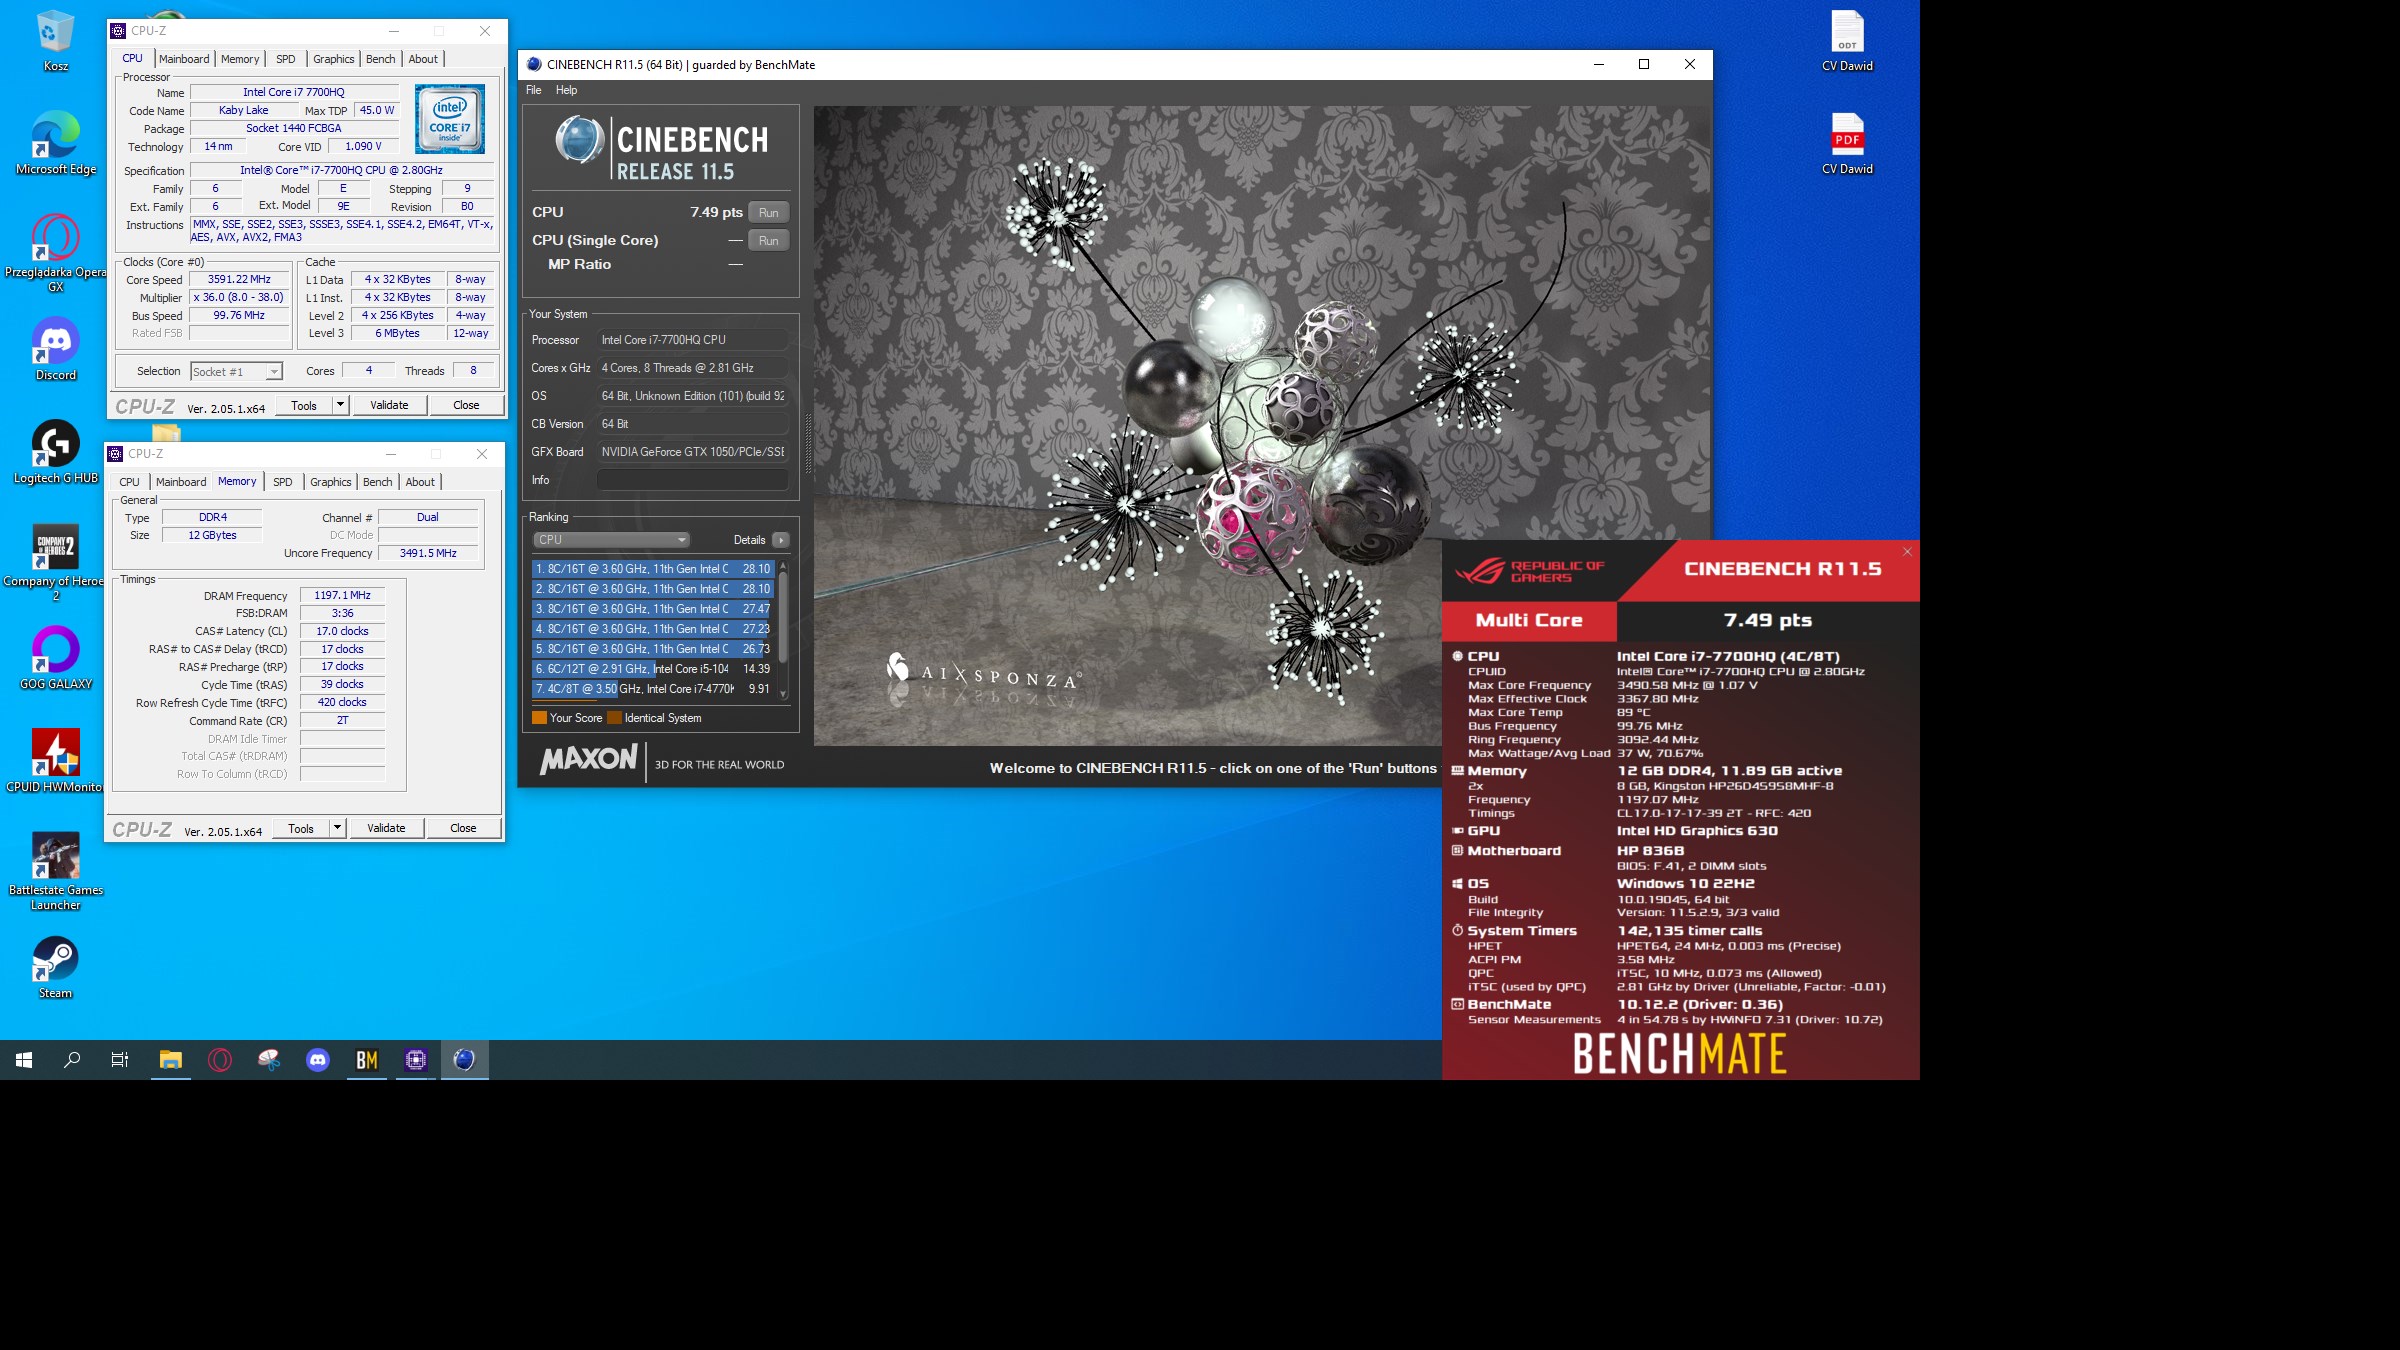Open Cinebench Help menu
The height and width of the screenshot is (1350, 2400).
[x=566, y=90]
